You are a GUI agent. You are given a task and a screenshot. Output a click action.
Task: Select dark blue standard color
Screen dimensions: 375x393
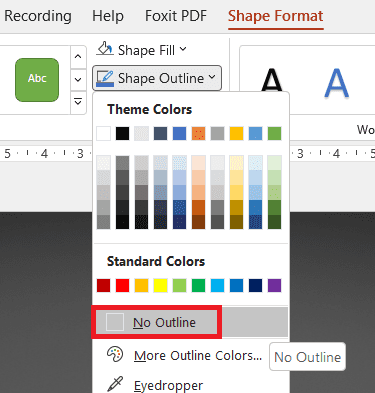click(255, 285)
